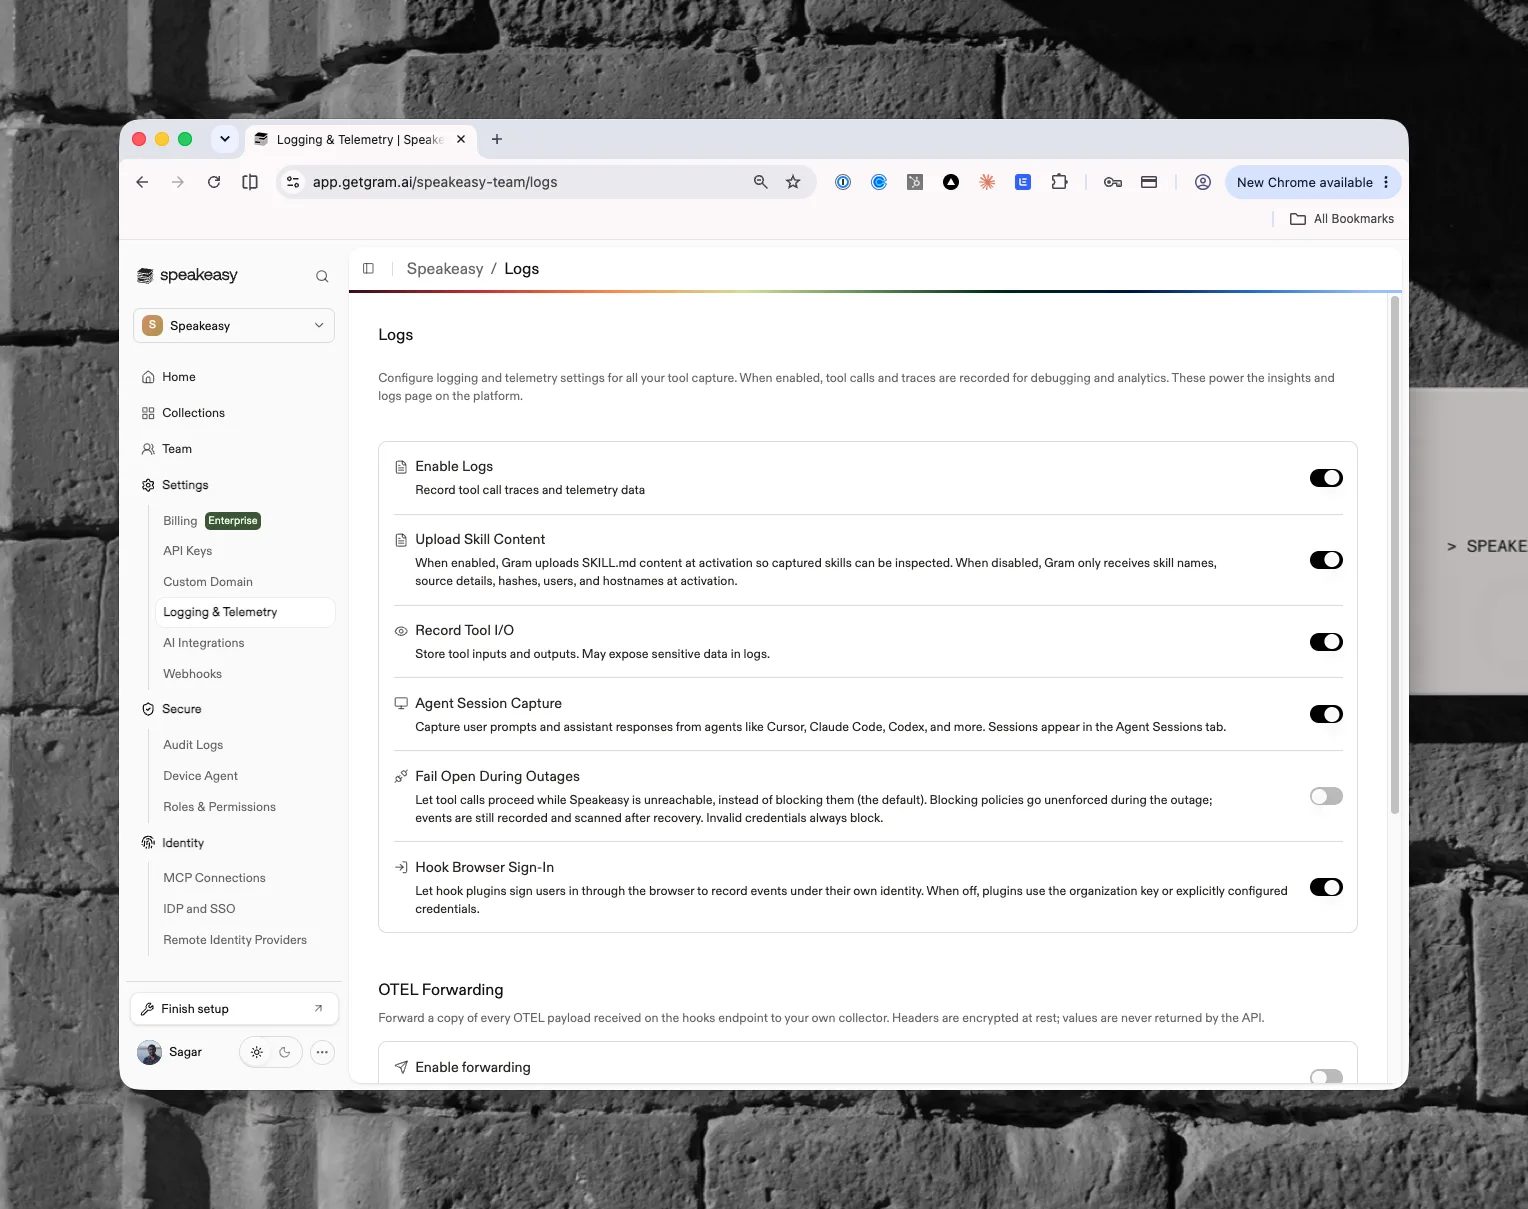Click the sidebar search magnifier icon
This screenshot has width=1528, height=1209.
(x=322, y=276)
